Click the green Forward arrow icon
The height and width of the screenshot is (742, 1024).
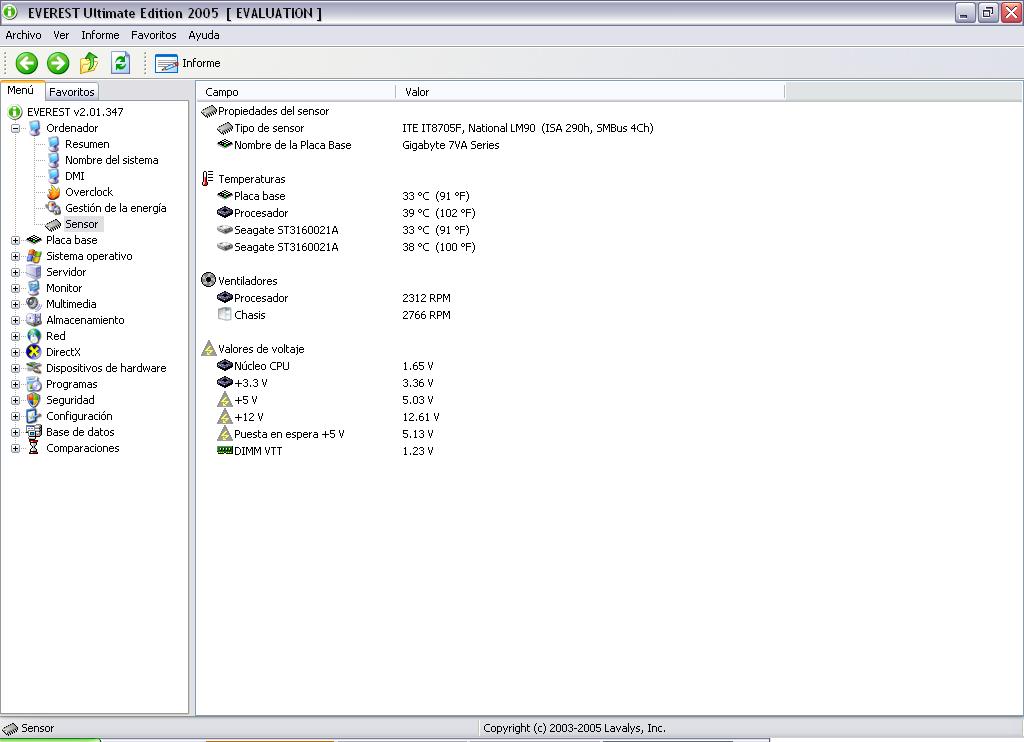58,63
